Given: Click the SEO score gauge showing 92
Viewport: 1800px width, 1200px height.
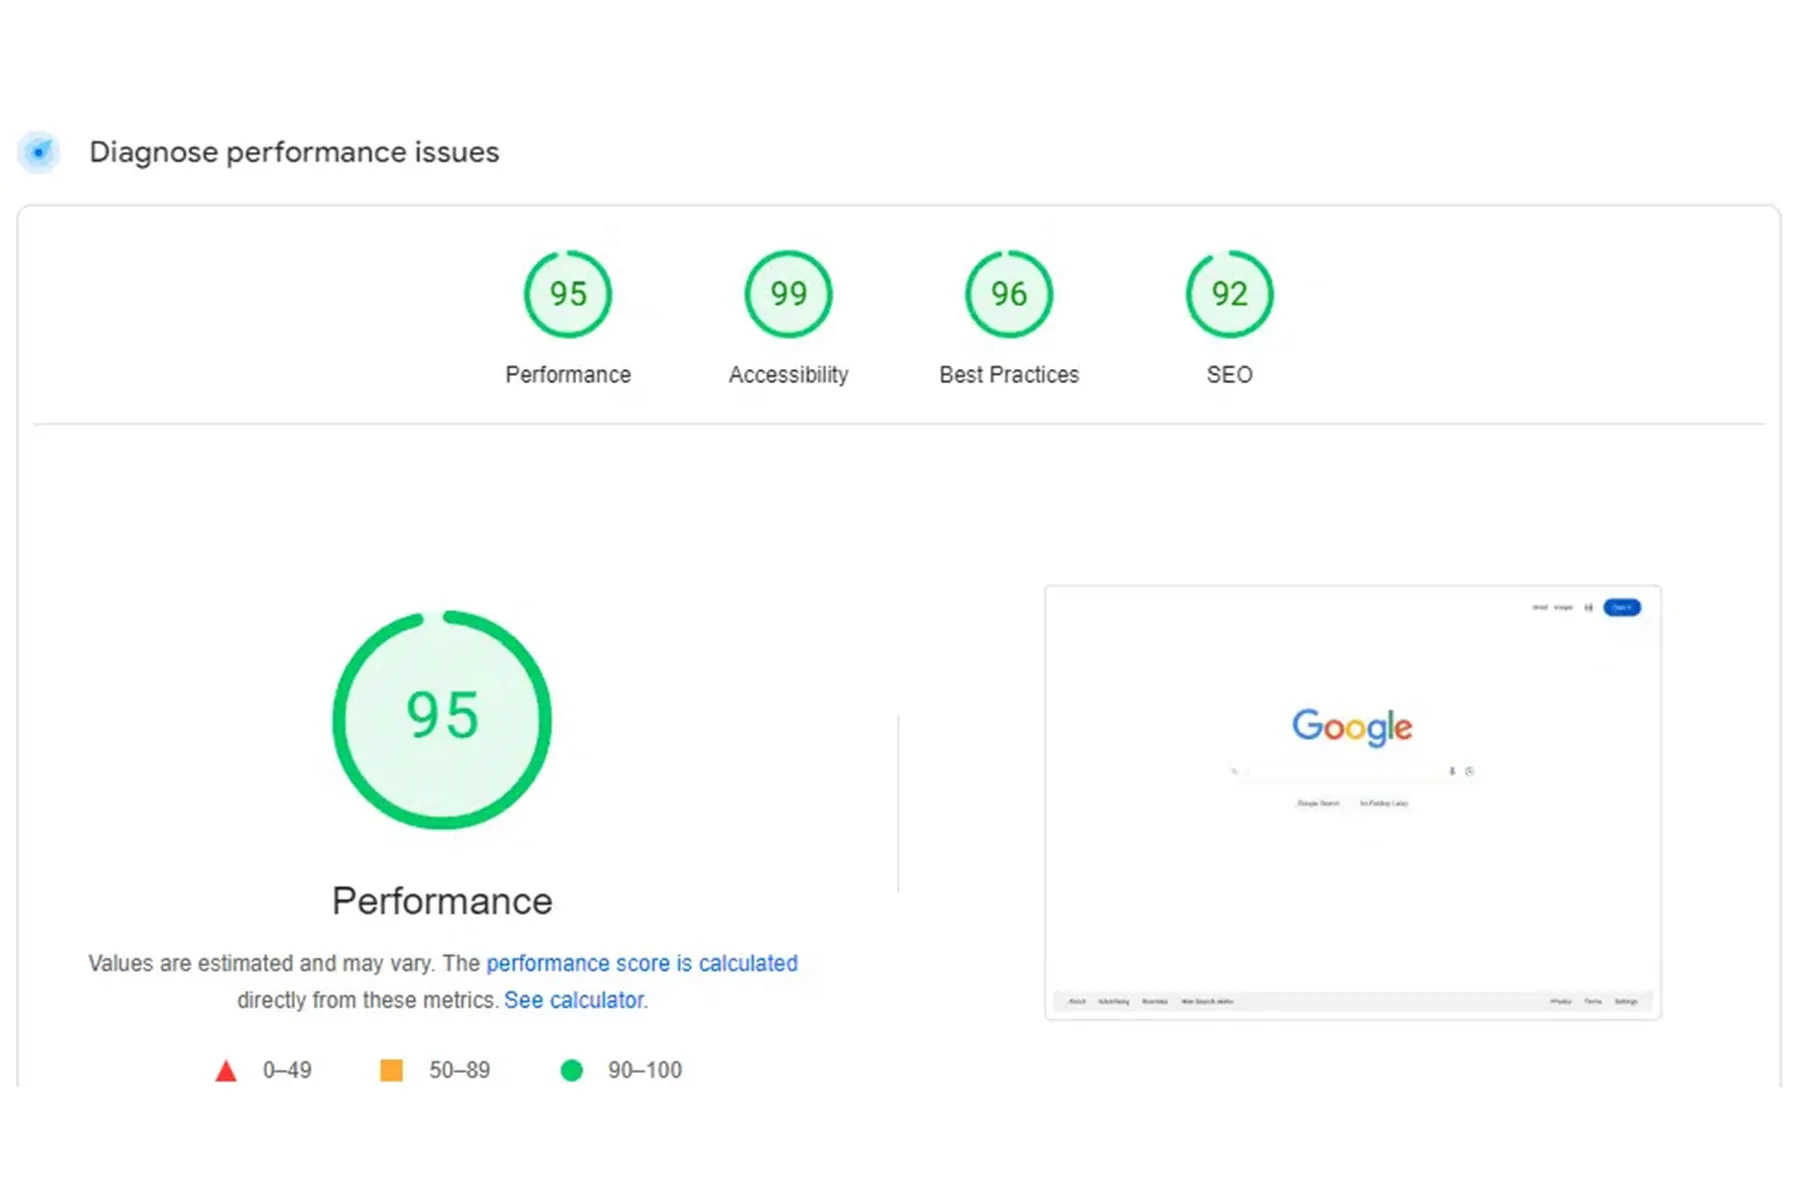Looking at the screenshot, I should (1229, 294).
